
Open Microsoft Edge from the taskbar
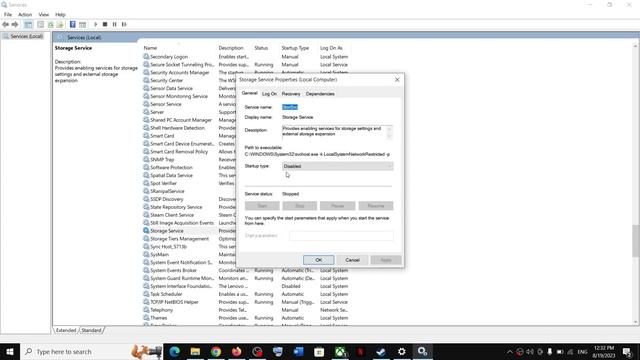175,351
